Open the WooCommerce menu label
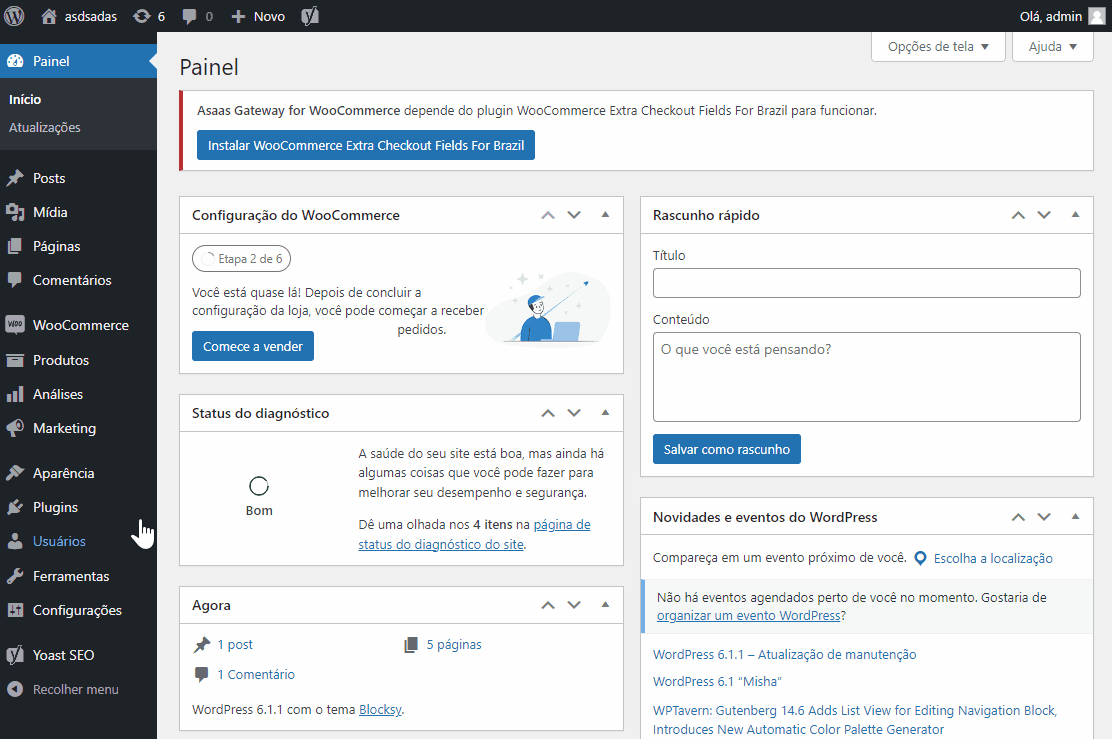This screenshot has height=739, width=1112. [81, 326]
